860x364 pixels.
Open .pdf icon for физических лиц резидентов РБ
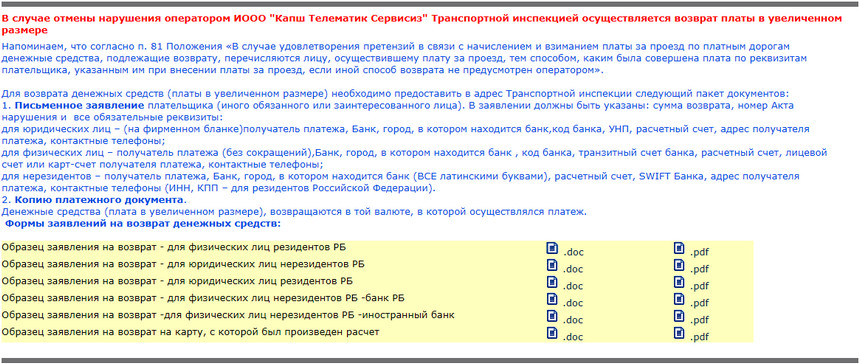point(680,248)
